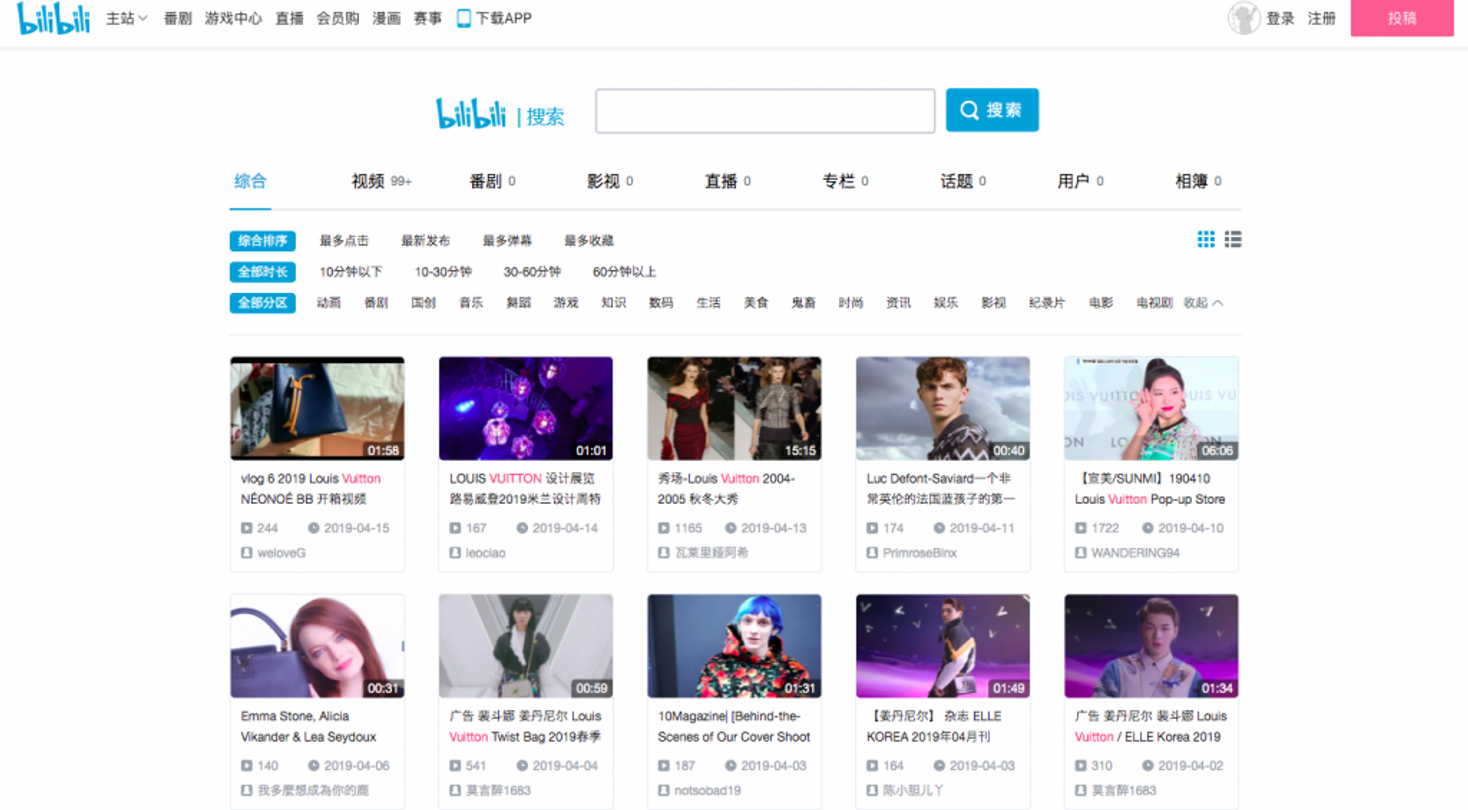This screenshot has height=810, width=1468.
Task: Click play count icon for weloveG video
Action: click(x=246, y=528)
